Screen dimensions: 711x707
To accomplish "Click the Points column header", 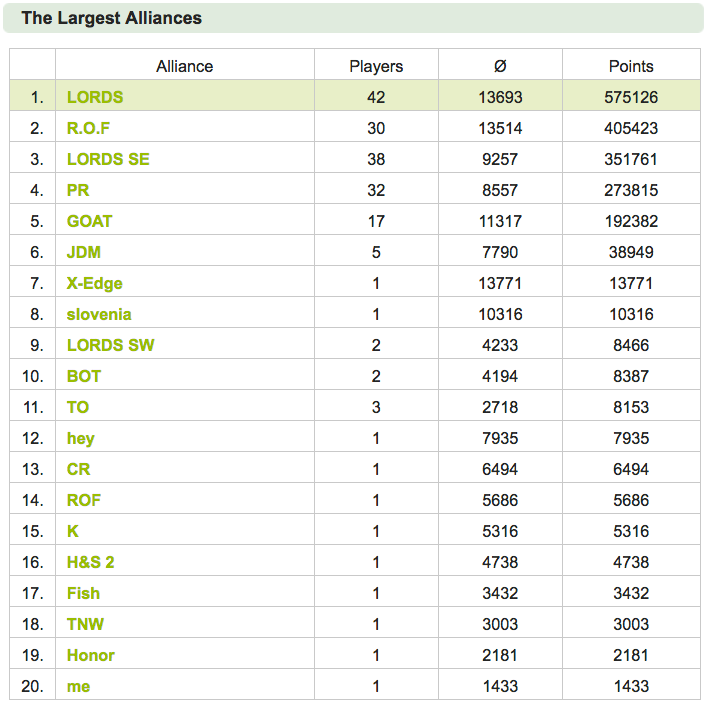I will pos(631,67).
